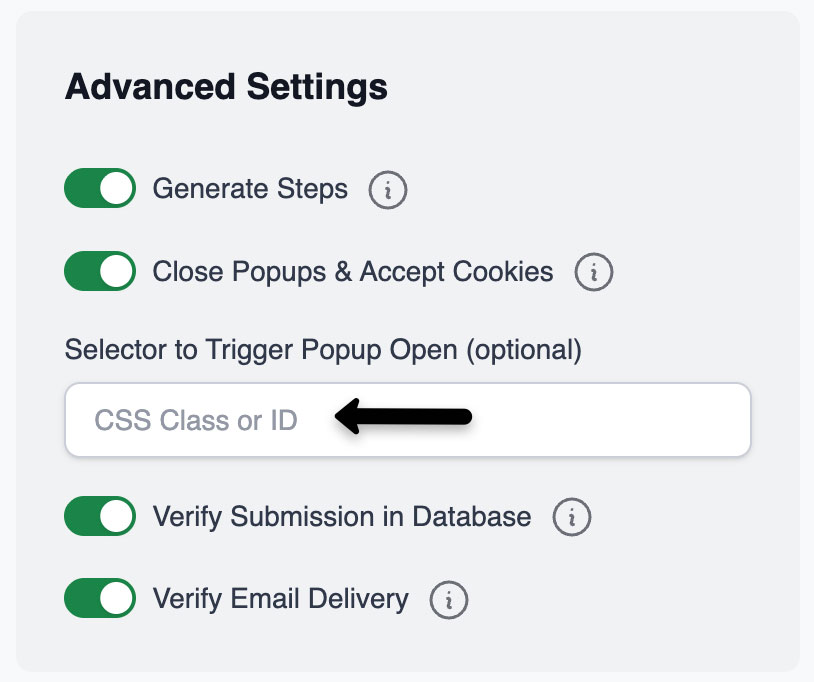Disable the Generate Steps toggle
Viewport: 814px width, 682px height.
click(100, 188)
